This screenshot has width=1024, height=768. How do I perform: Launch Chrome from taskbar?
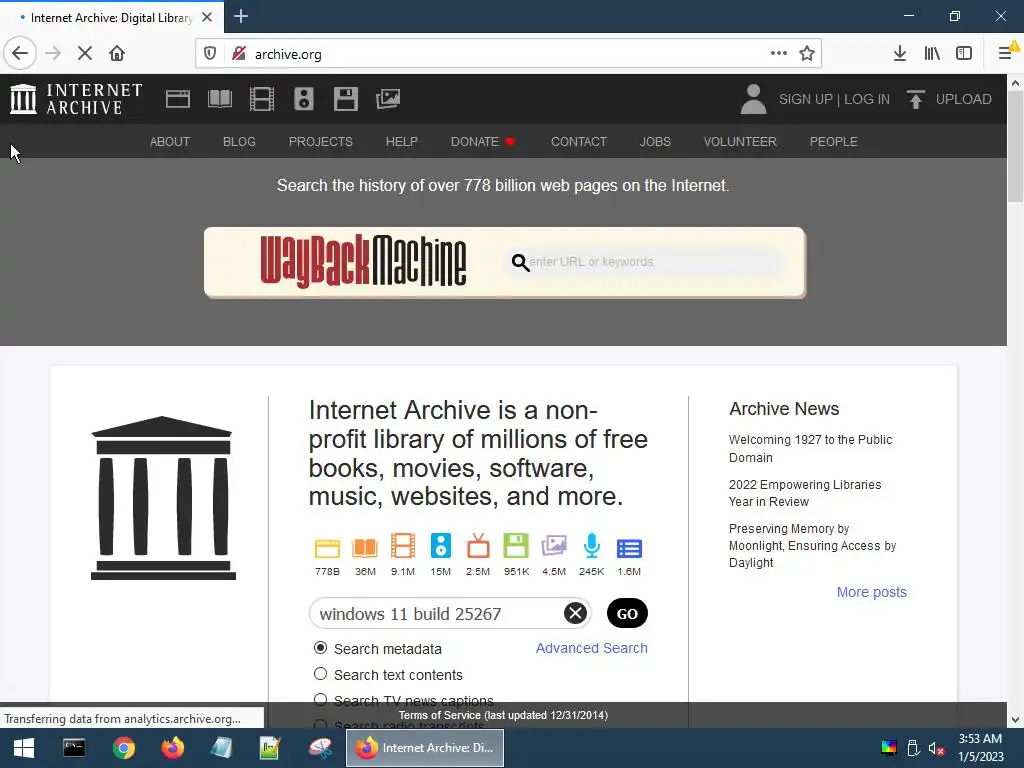tap(123, 748)
